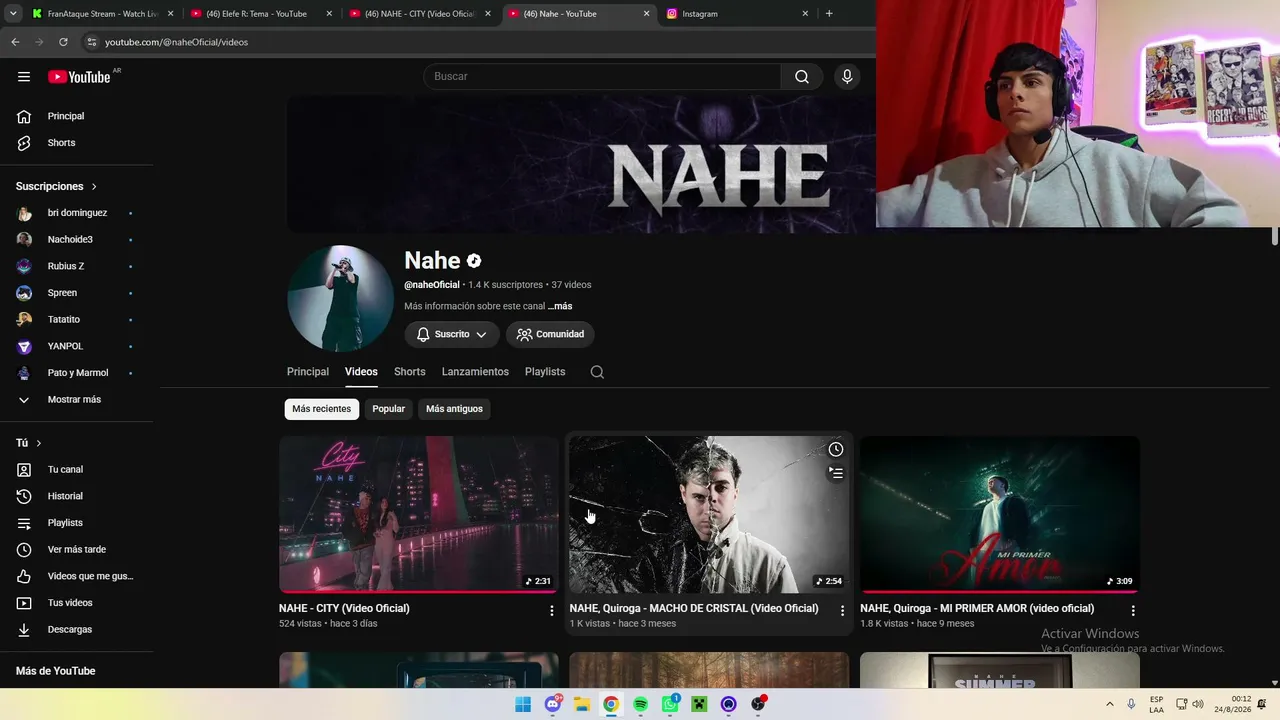View site information icon in address bar
1280x720 pixels.
pyautogui.click(x=92, y=42)
